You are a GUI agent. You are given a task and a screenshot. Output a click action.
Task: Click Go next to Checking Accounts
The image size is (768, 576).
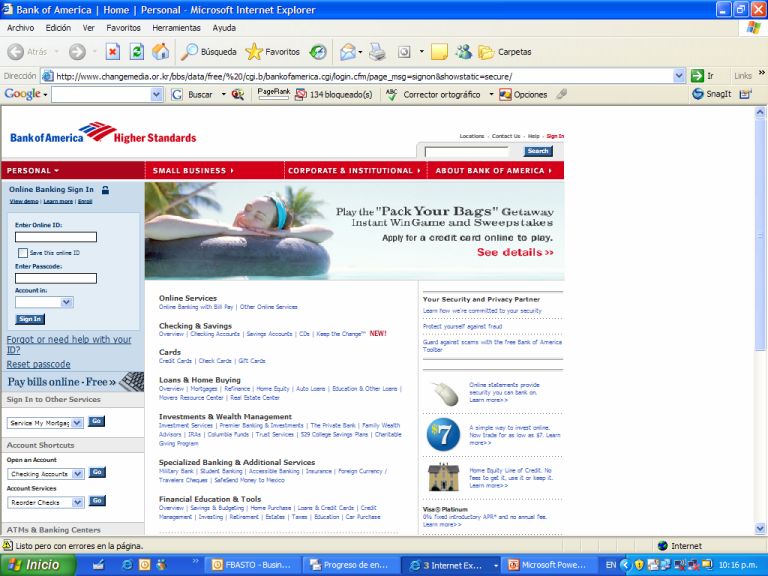tap(97, 472)
